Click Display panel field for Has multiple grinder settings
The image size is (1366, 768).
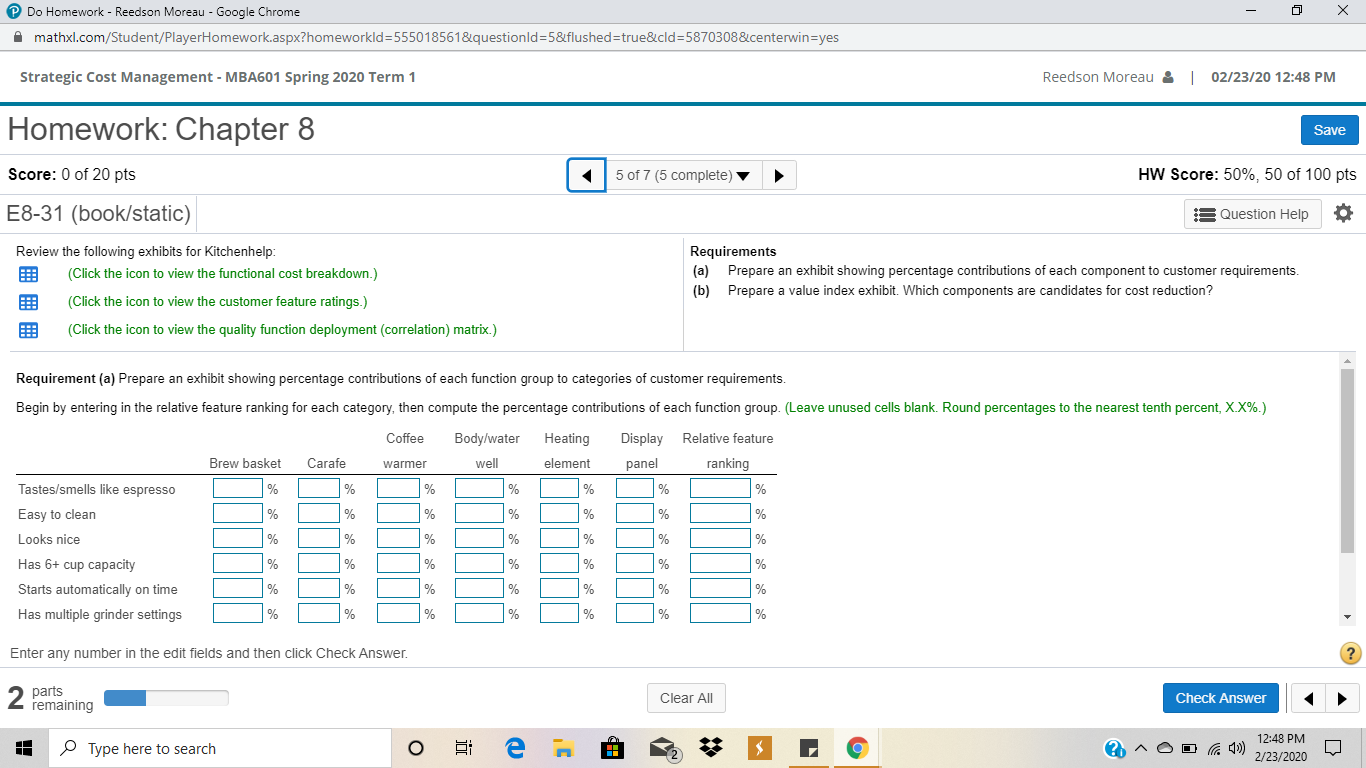coord(635,614)
